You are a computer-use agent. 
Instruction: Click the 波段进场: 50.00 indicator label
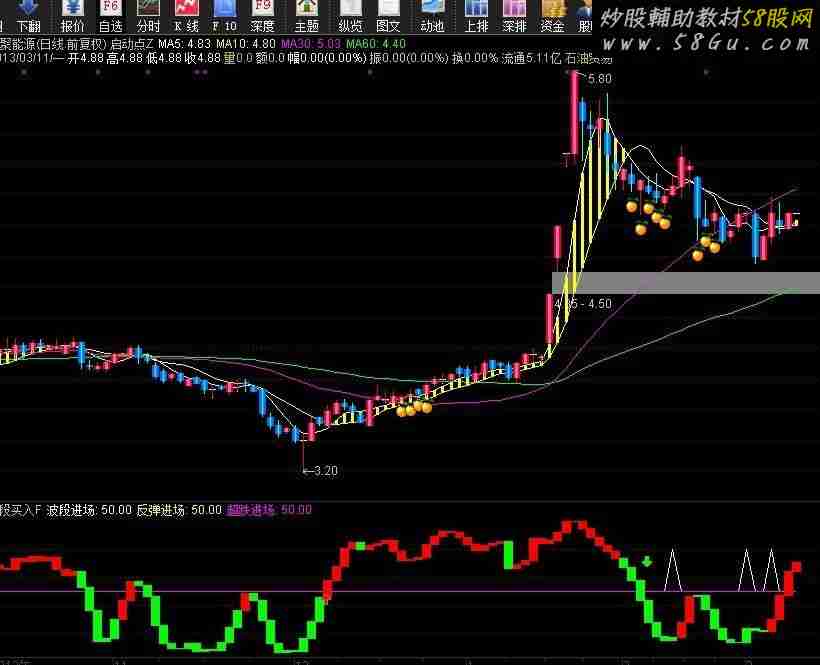(x=89, y=510)
